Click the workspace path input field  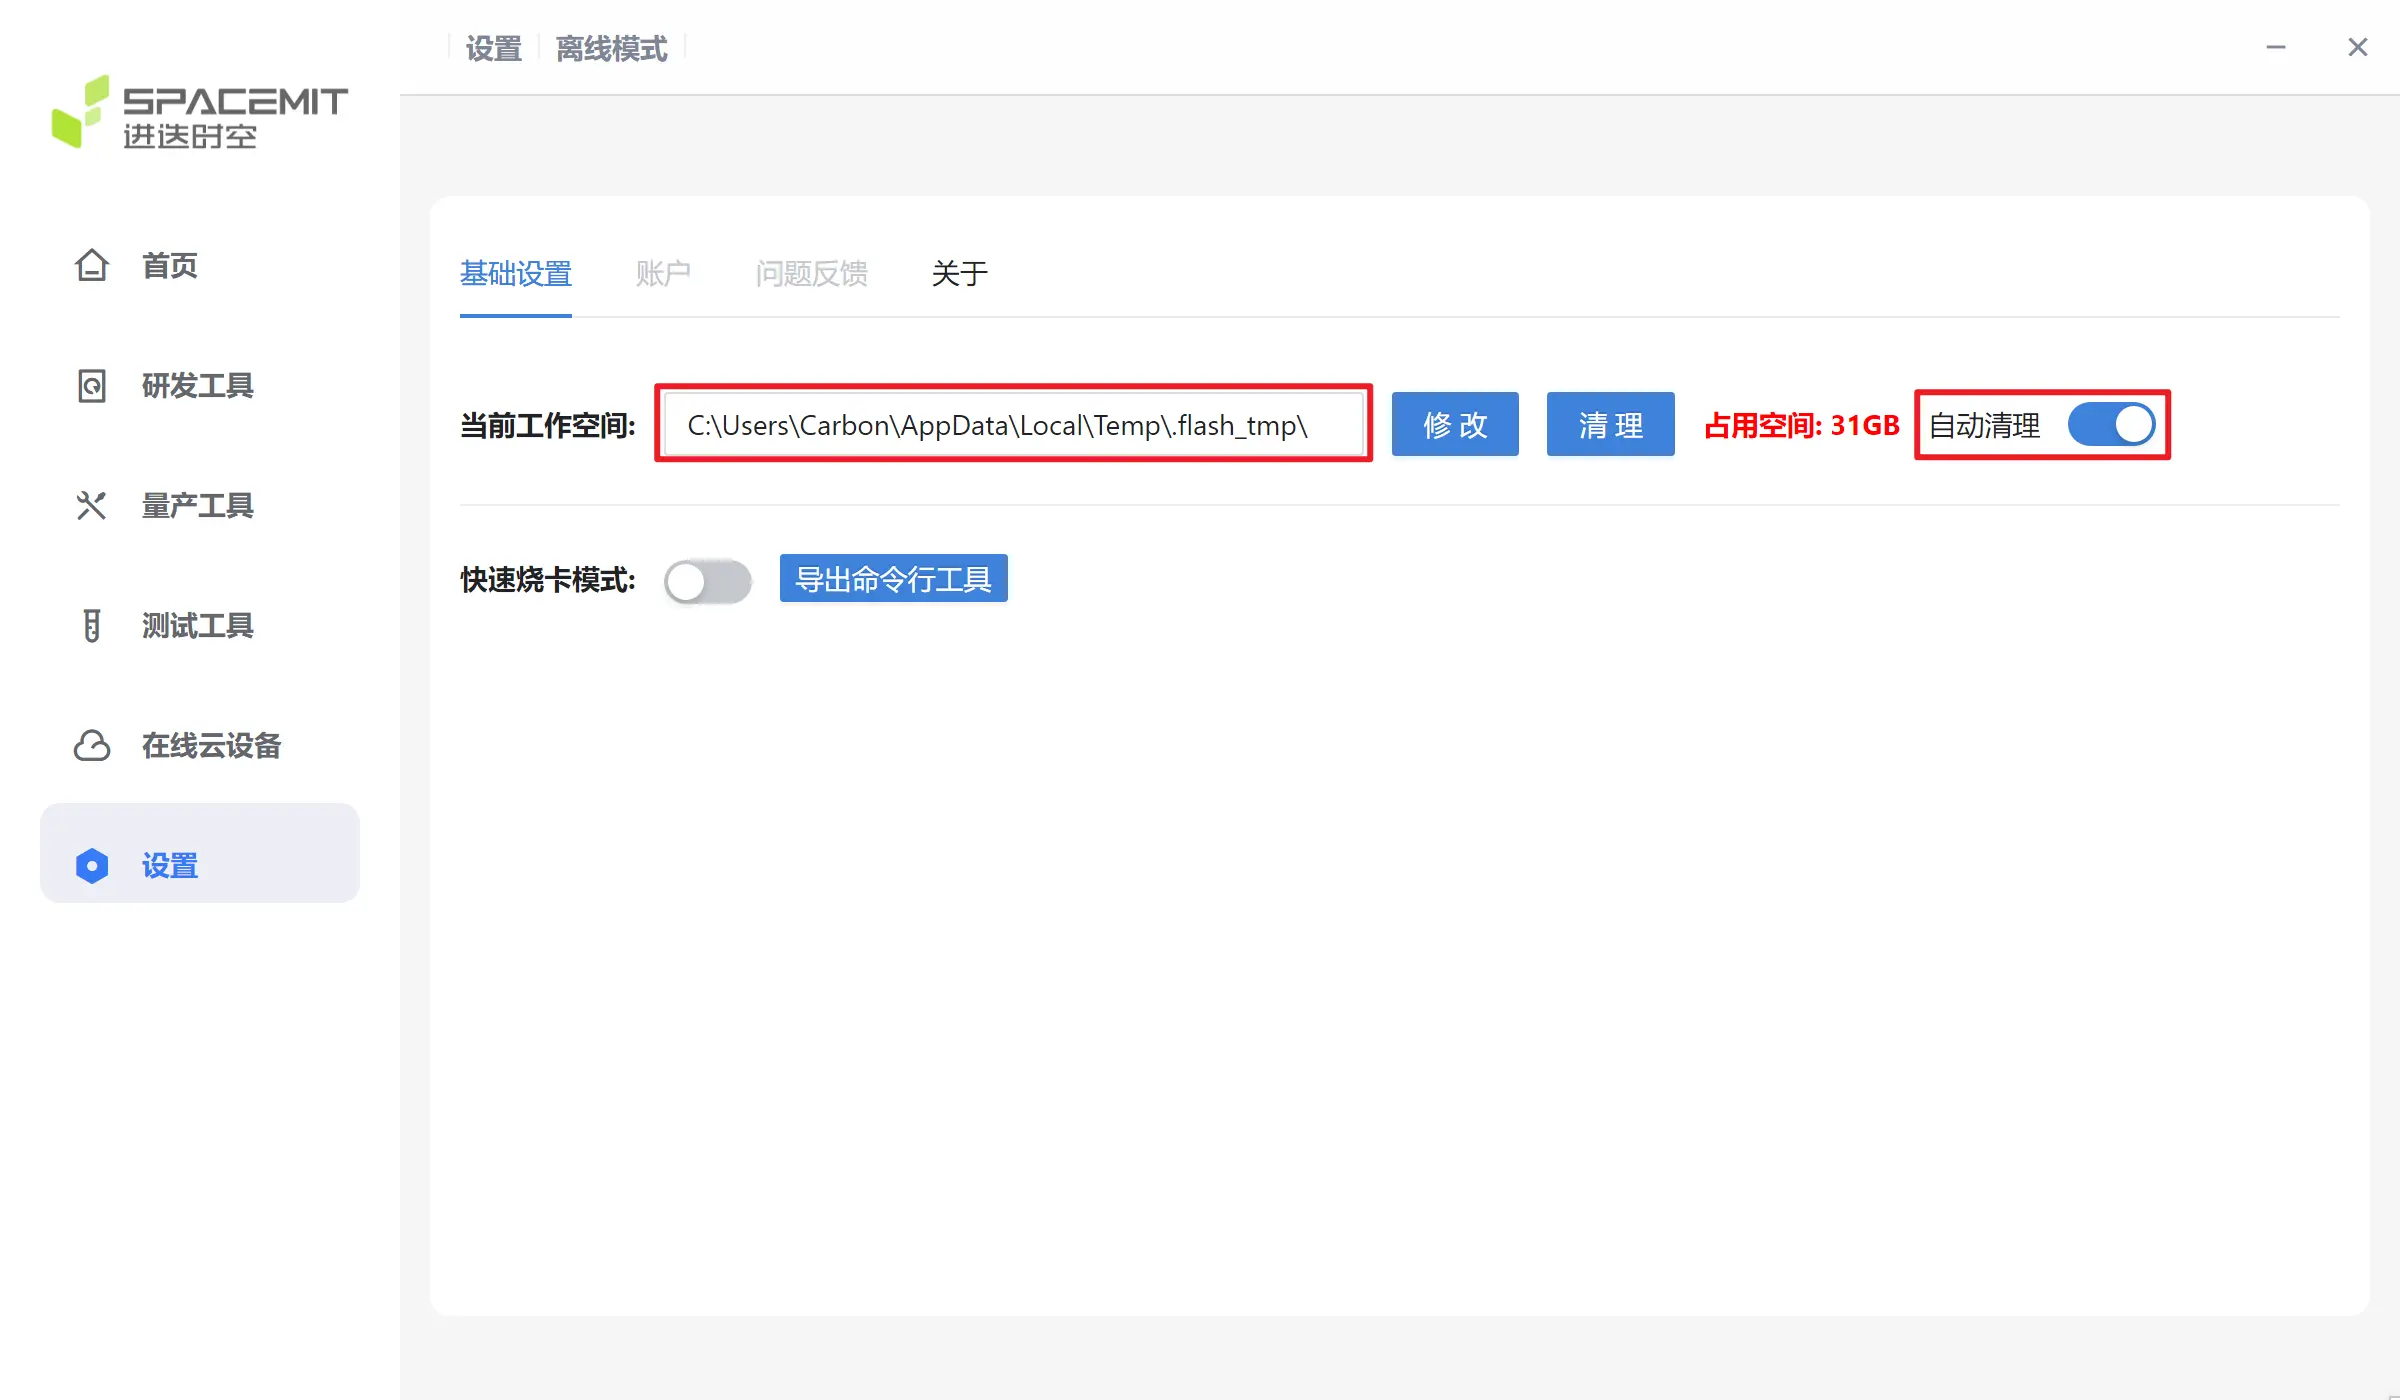point(1013,425)
